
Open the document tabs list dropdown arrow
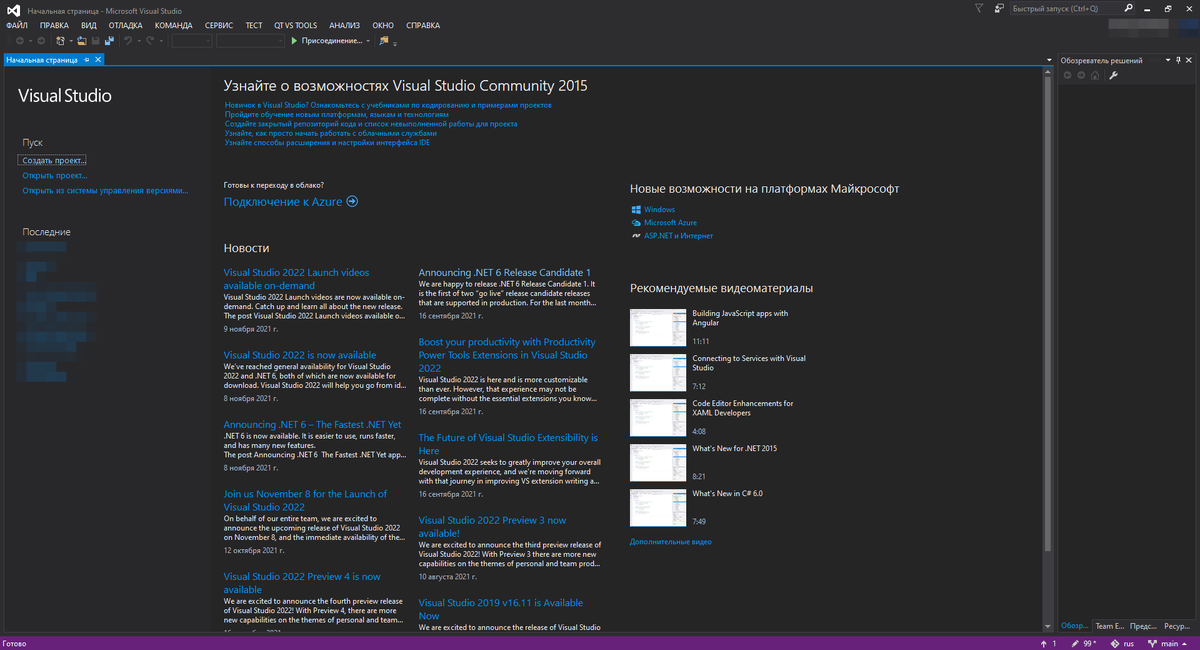pos(1049,60)
